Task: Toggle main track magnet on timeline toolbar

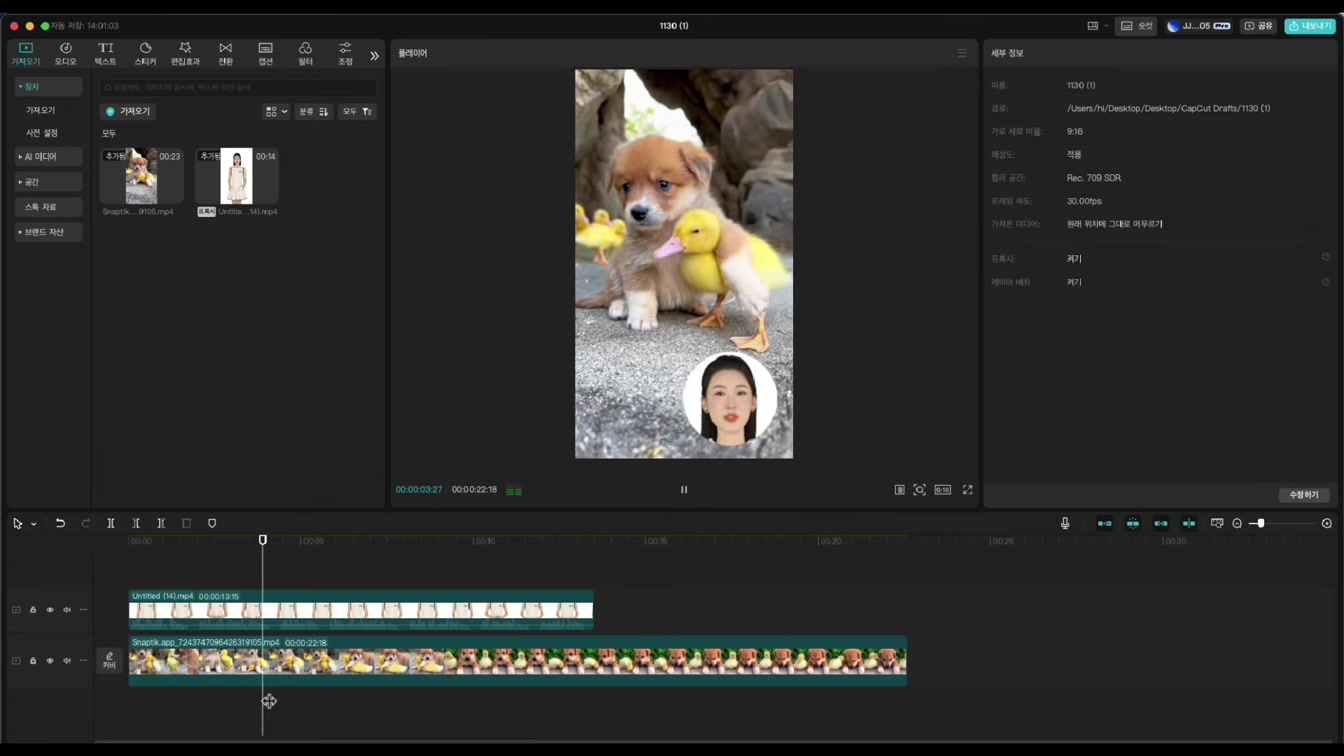Action: [x=1105, y=524]
